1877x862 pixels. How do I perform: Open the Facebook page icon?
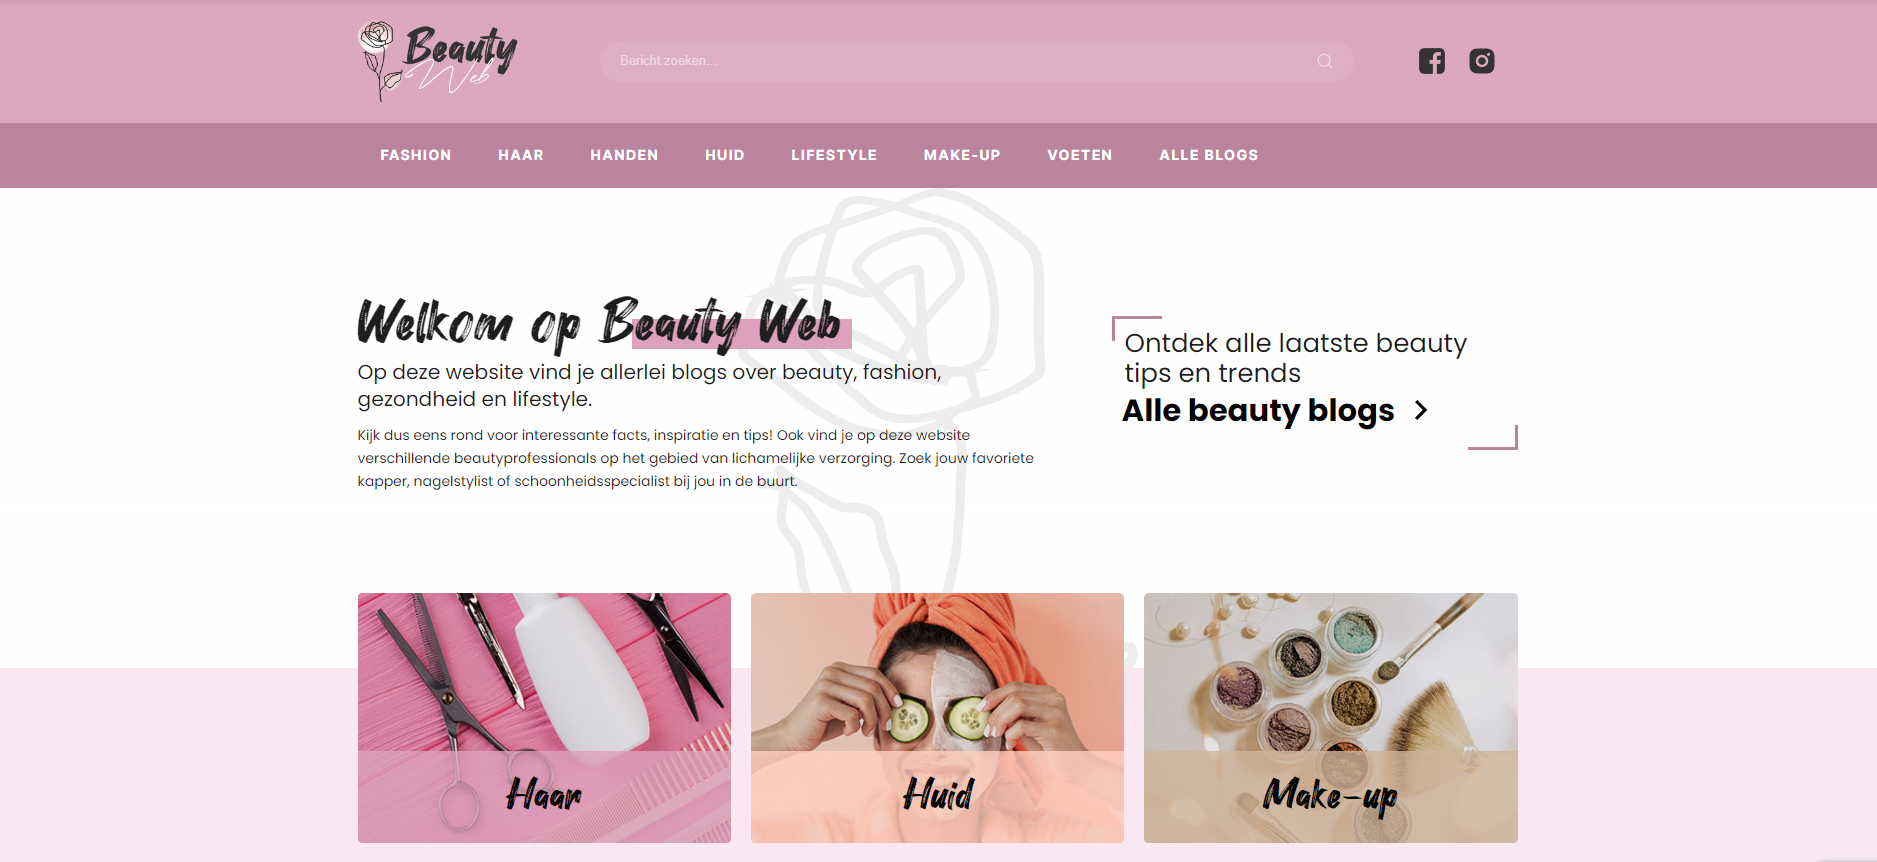tap(1431, 61)
